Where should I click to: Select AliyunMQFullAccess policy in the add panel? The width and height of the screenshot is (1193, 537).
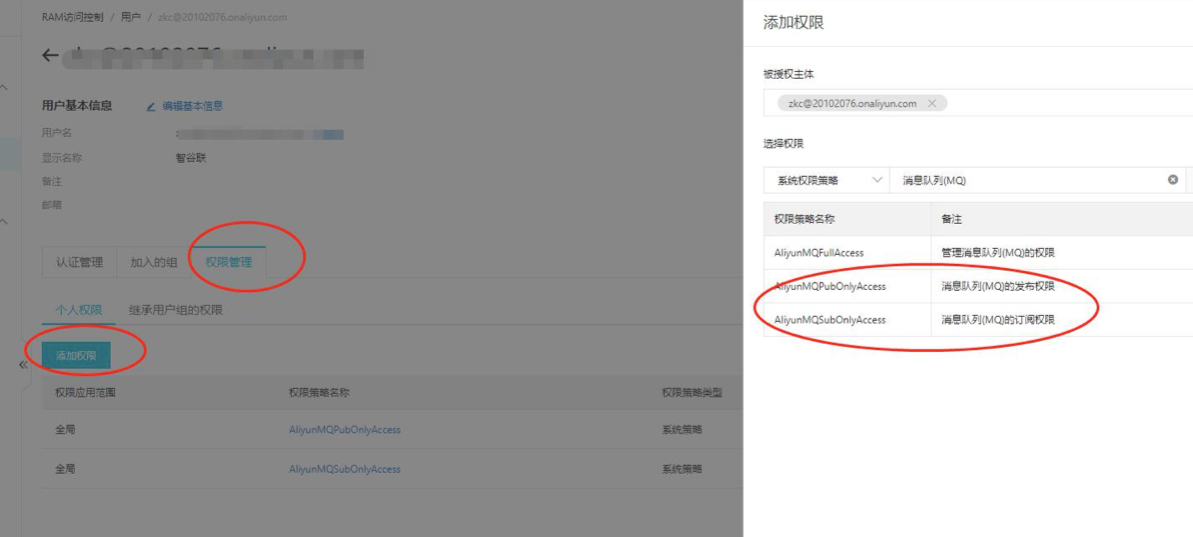click(x=819, y=253)
